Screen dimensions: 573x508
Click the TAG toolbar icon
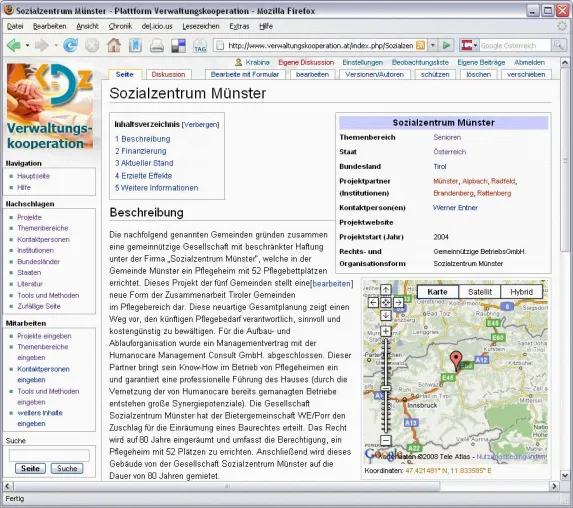200,46
